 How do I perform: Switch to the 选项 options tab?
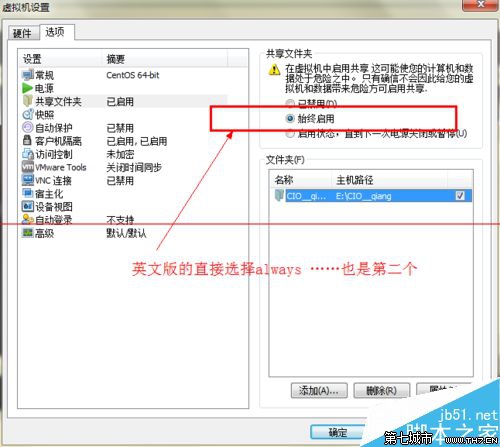[55, 32]
